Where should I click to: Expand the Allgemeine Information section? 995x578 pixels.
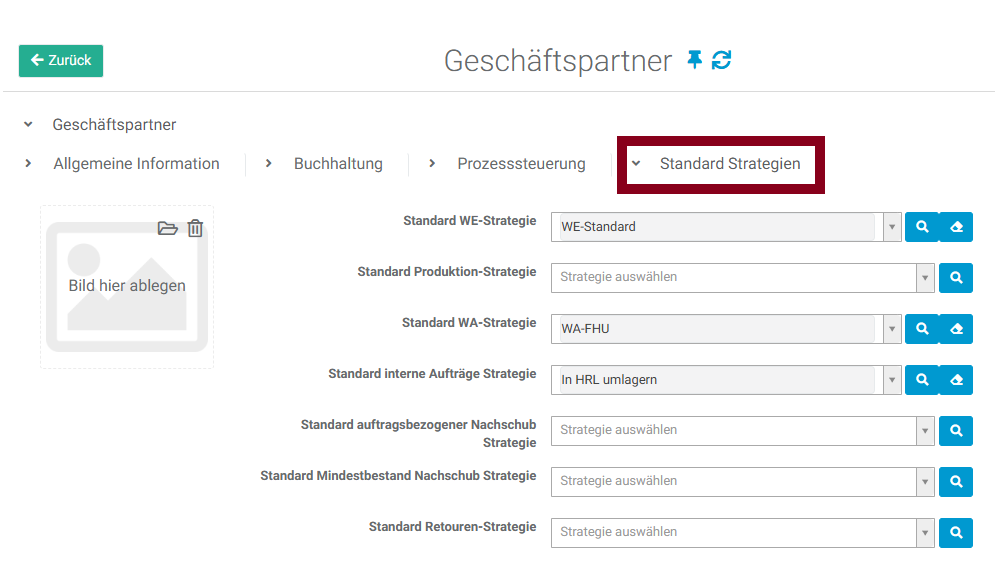[x=136, y=164]
